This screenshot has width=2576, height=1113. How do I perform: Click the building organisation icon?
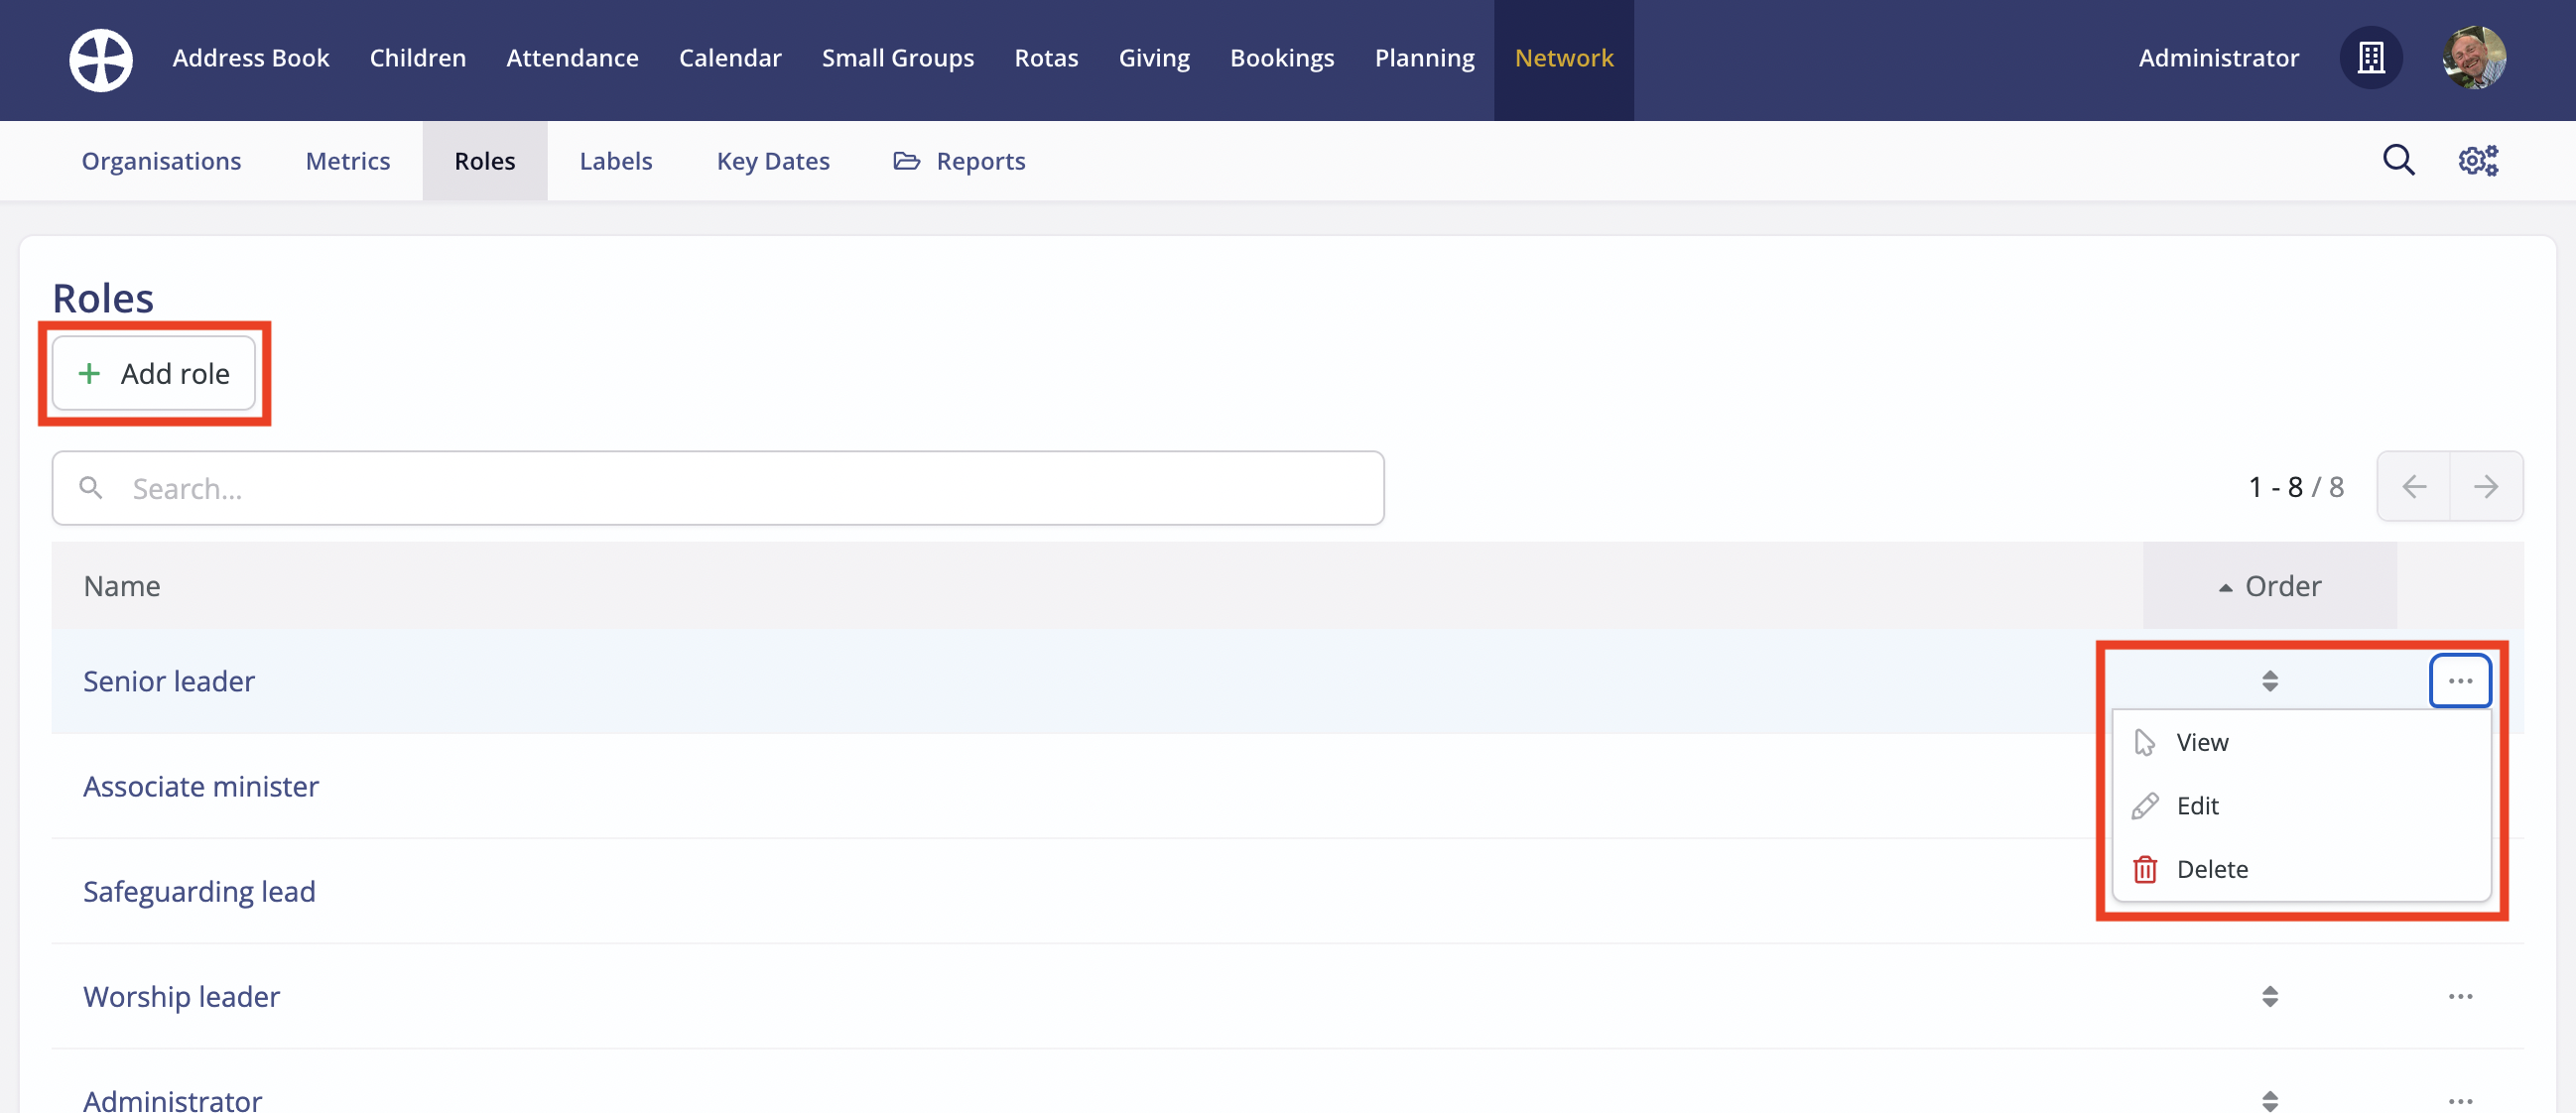[x=2371, y=58]
